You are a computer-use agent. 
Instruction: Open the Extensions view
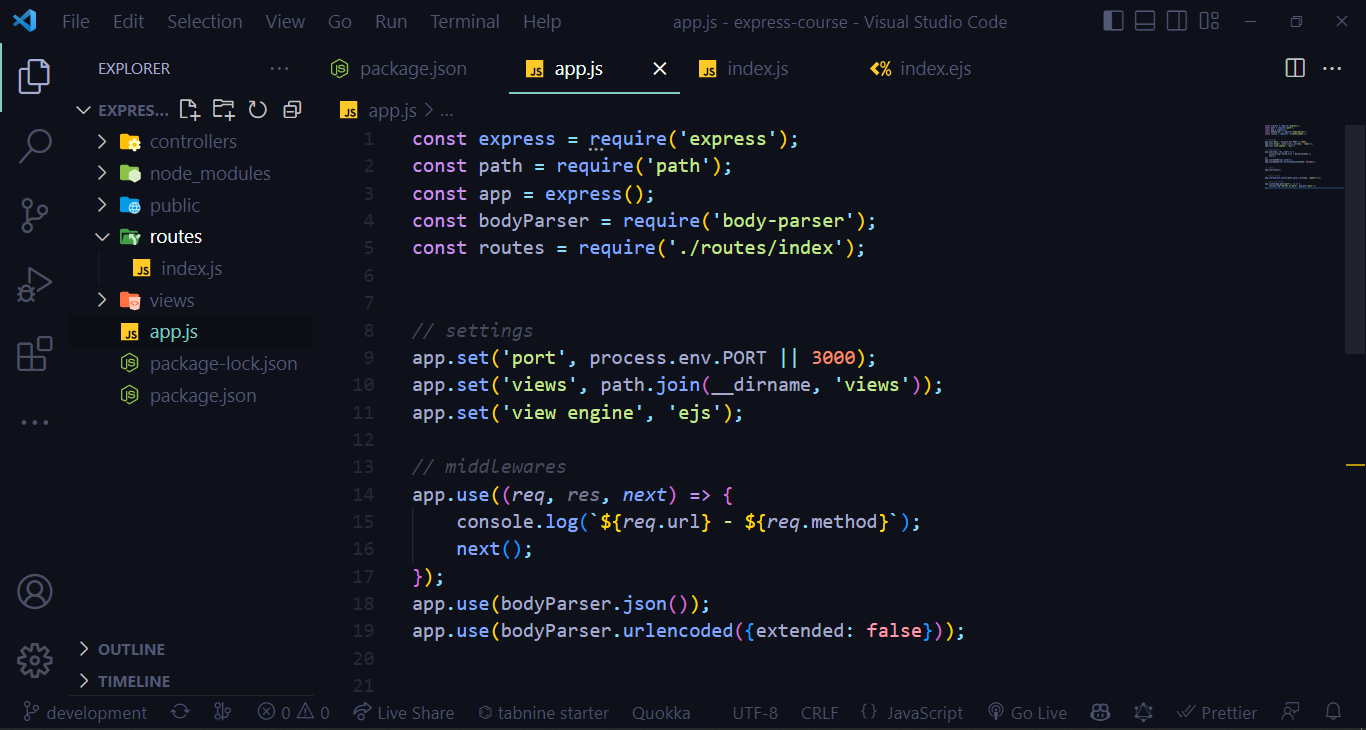[35, 352]
